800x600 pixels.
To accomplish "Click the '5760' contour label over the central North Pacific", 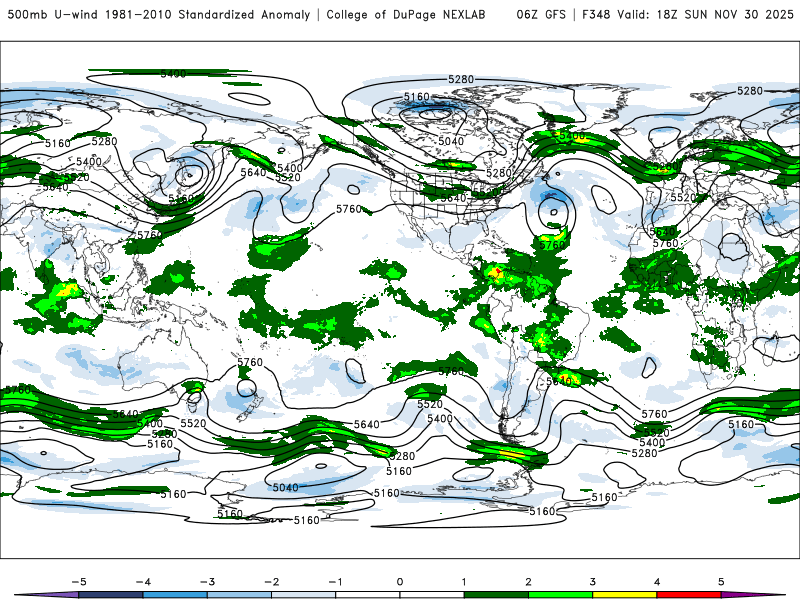I will pos(349,209).
